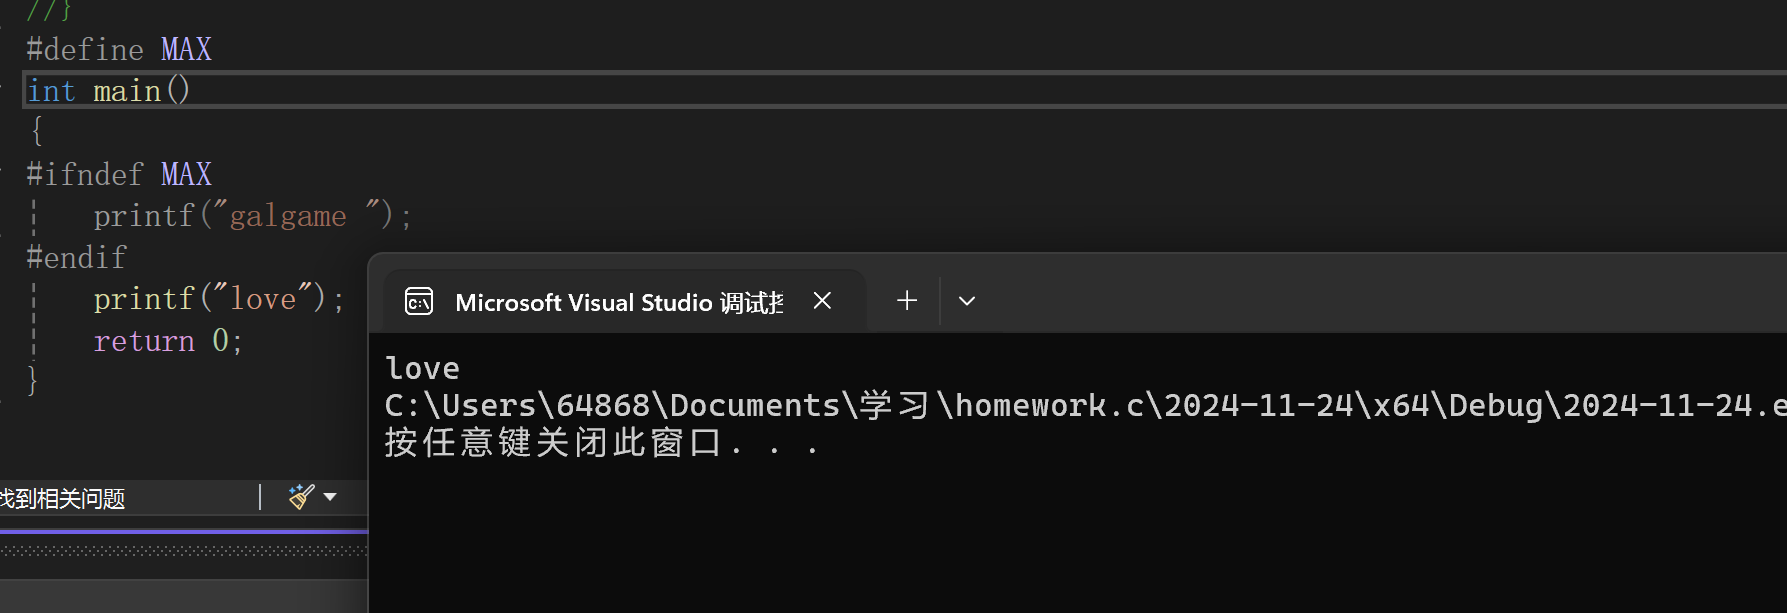Click the printf("galgame ") statement
This screenshot has width=1787, height=613.
[253, 216]
